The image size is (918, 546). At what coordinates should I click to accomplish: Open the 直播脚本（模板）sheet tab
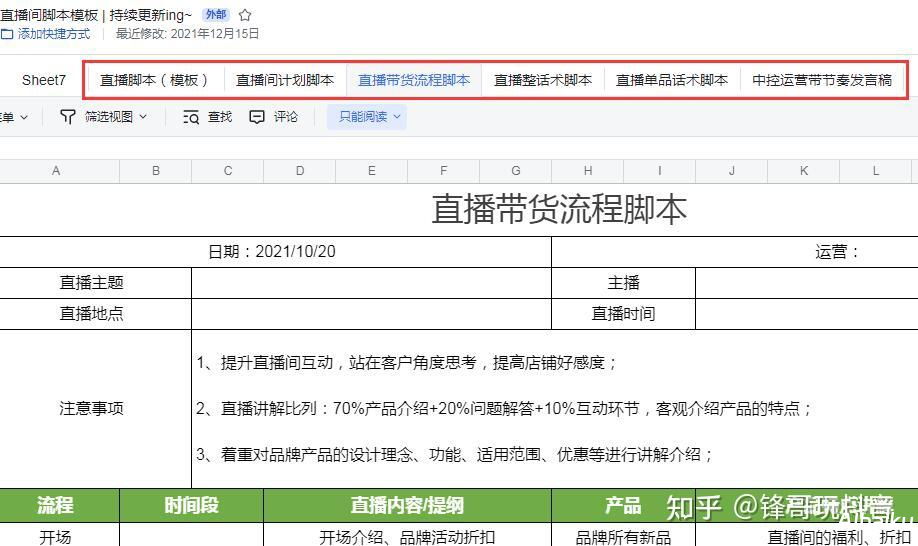coord(155,80)
